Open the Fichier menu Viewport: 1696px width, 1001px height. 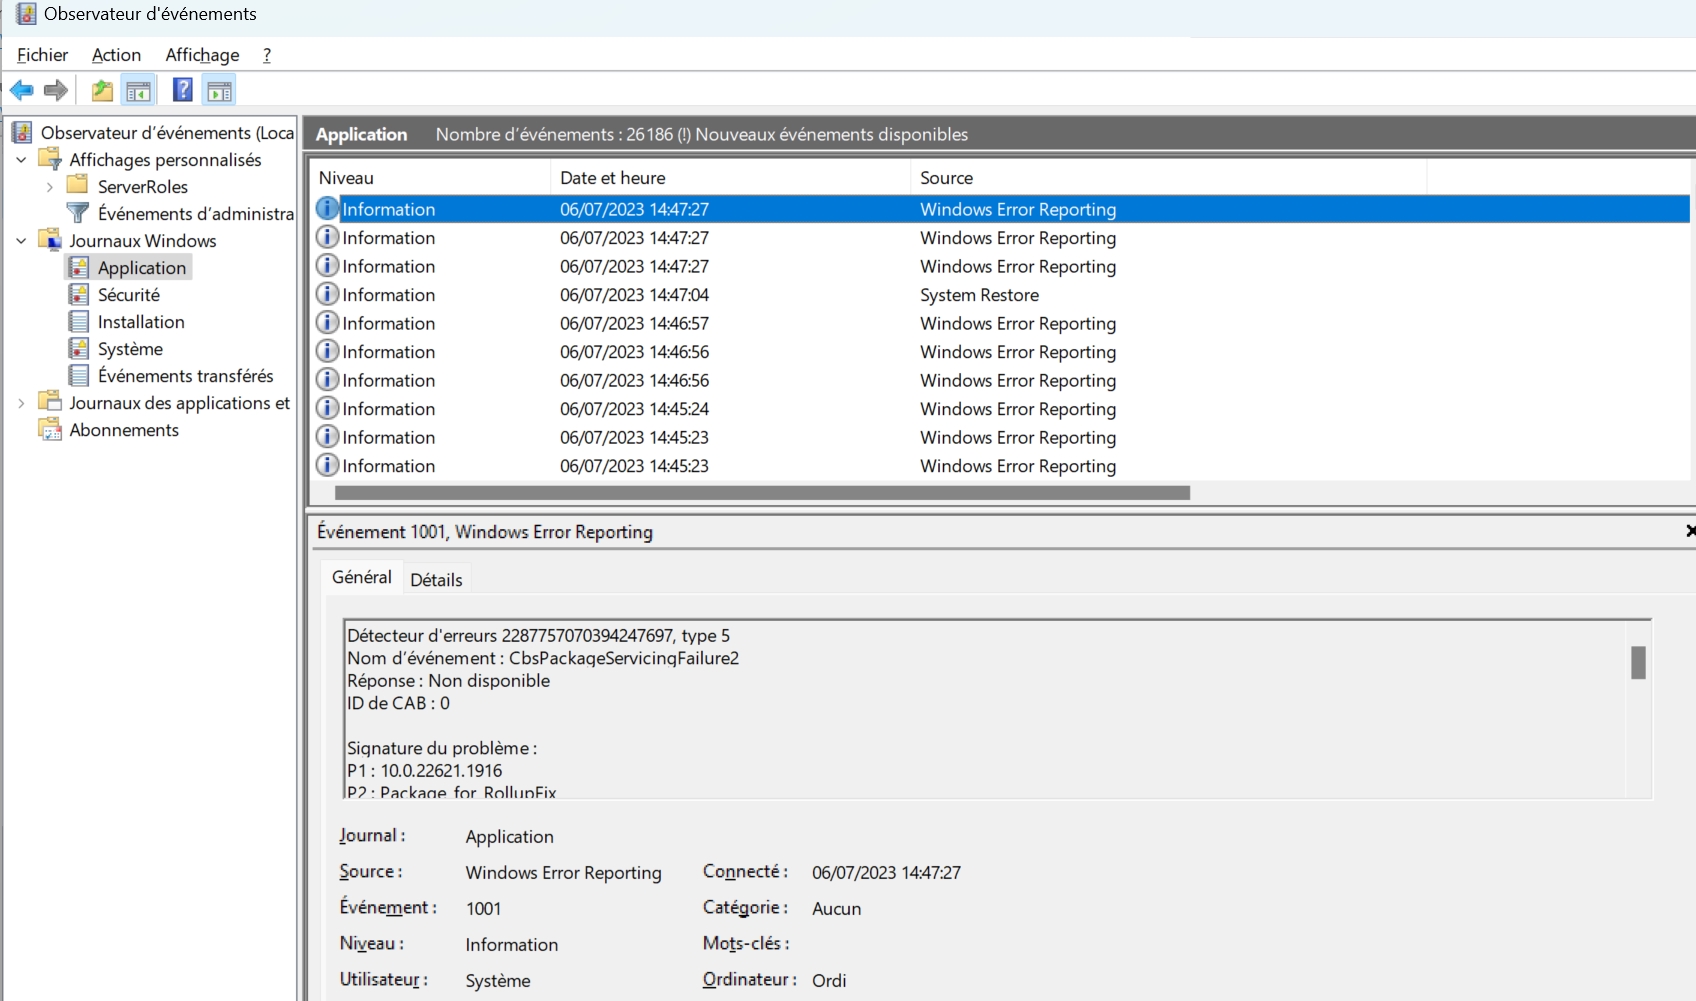click(42, 55)
